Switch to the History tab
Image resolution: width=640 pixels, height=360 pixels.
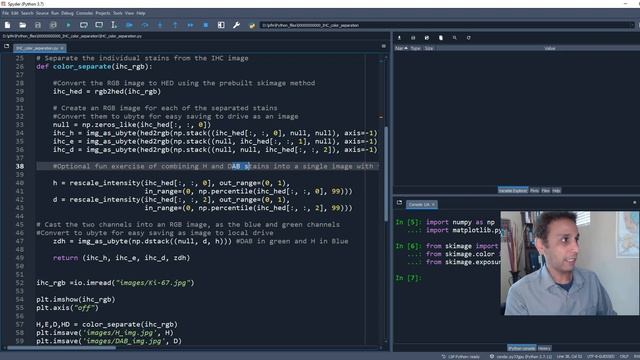(544, 348)
